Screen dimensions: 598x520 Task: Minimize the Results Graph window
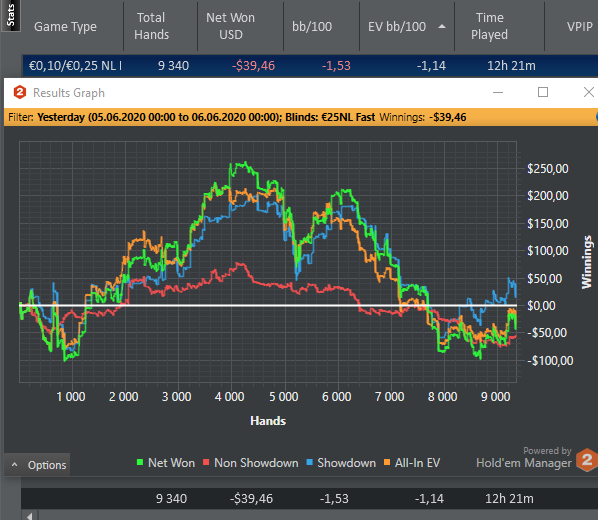[x=498, y=92]
